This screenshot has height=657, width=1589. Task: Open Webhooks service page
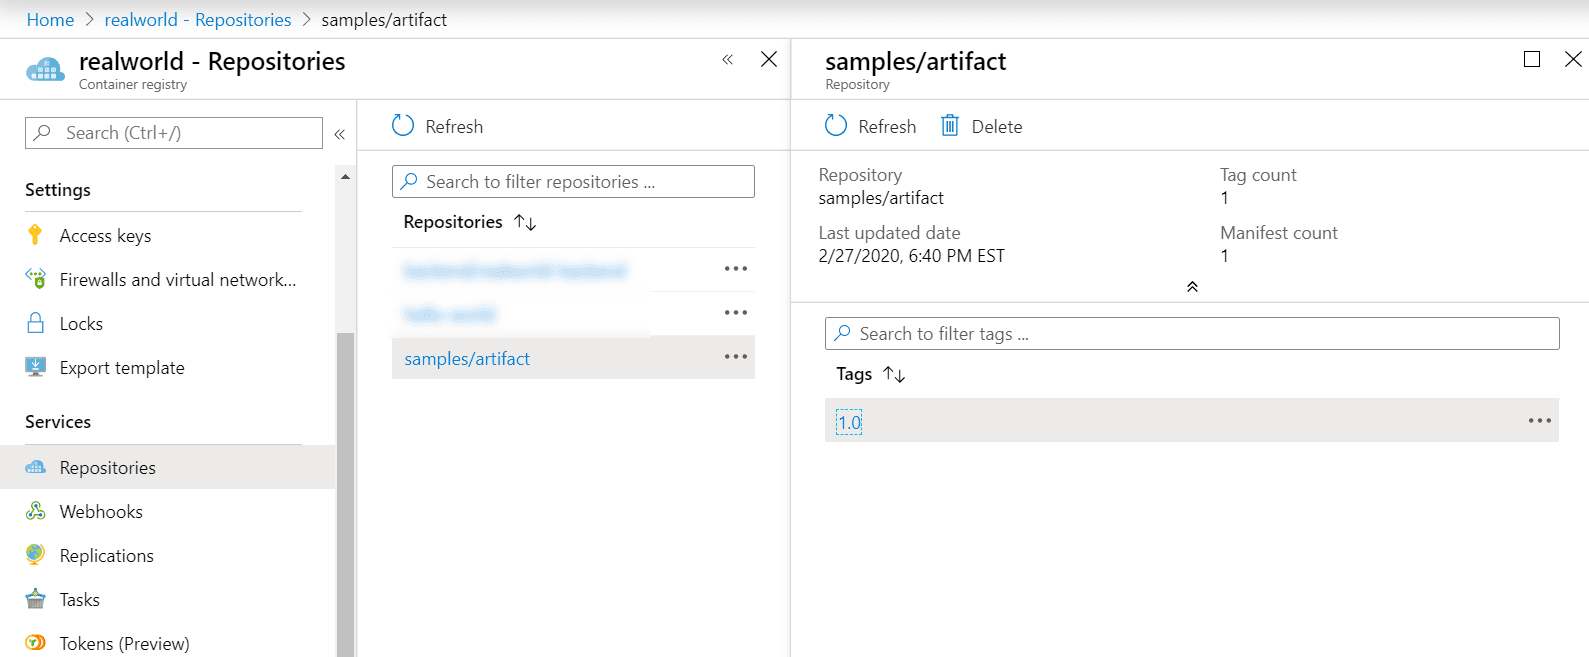[x=100, y=512]
